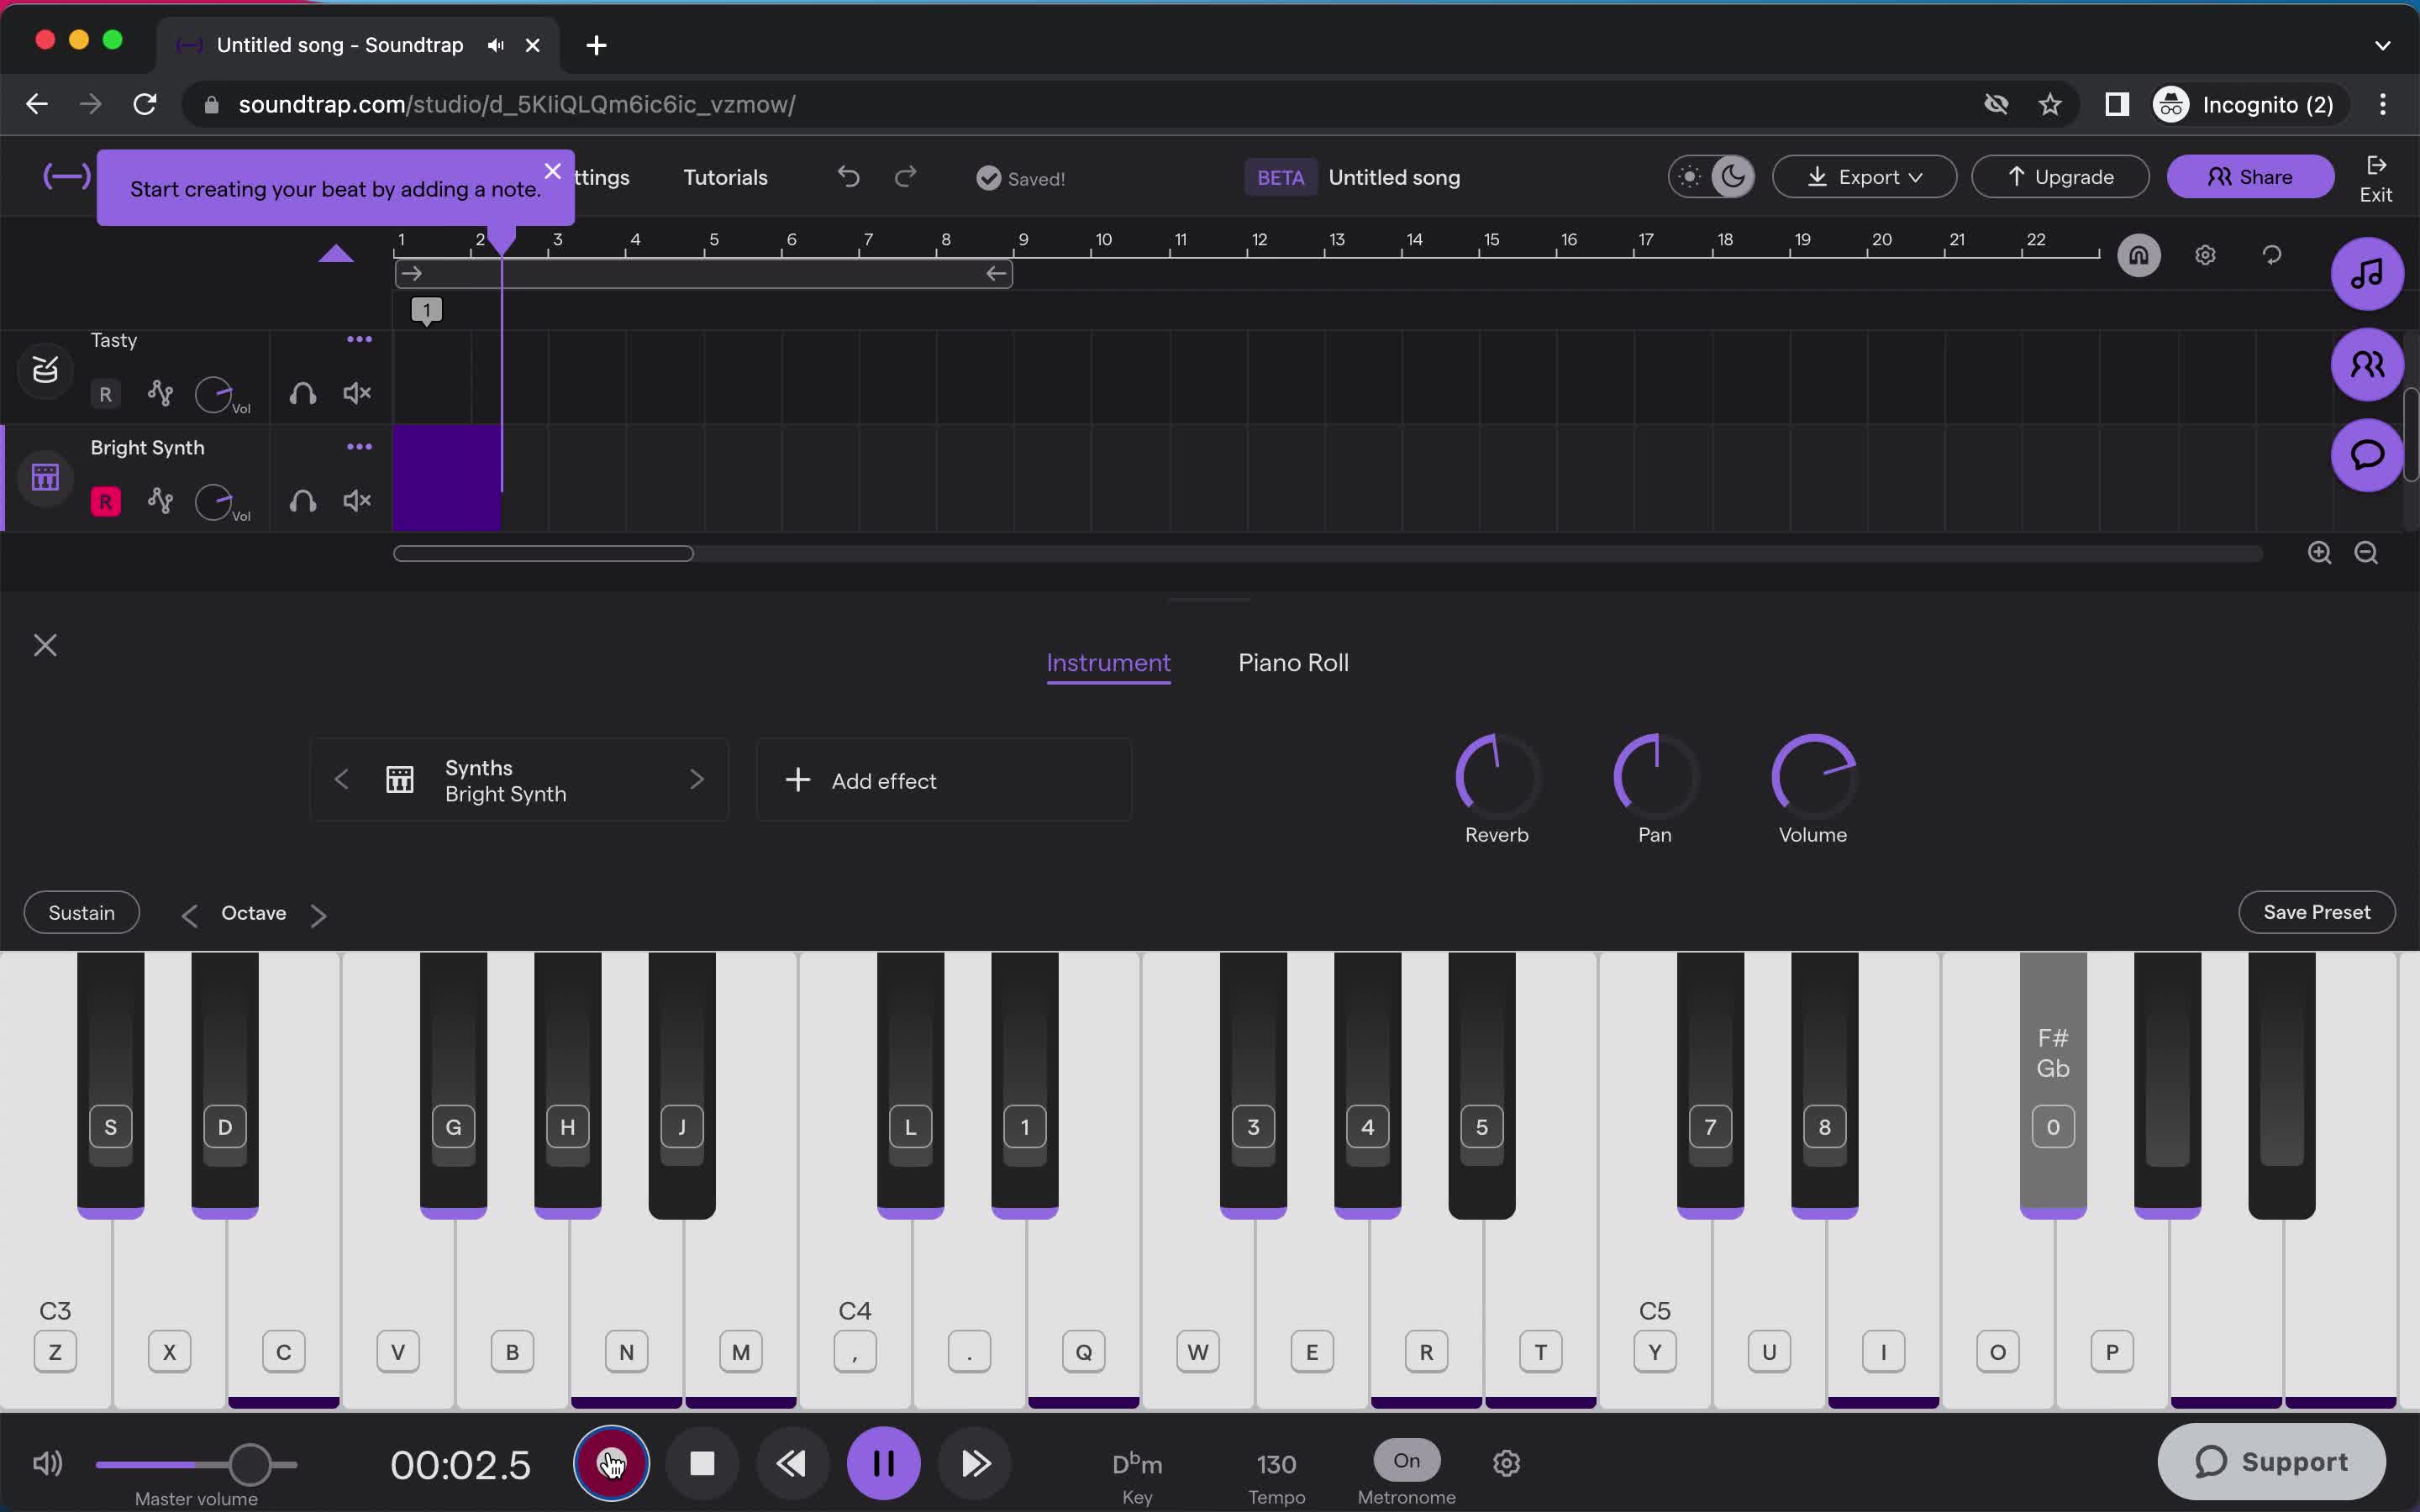Click the Soundtrap logo icon
This screenshot has width=2420, height=1512.
tap(66, 177)
